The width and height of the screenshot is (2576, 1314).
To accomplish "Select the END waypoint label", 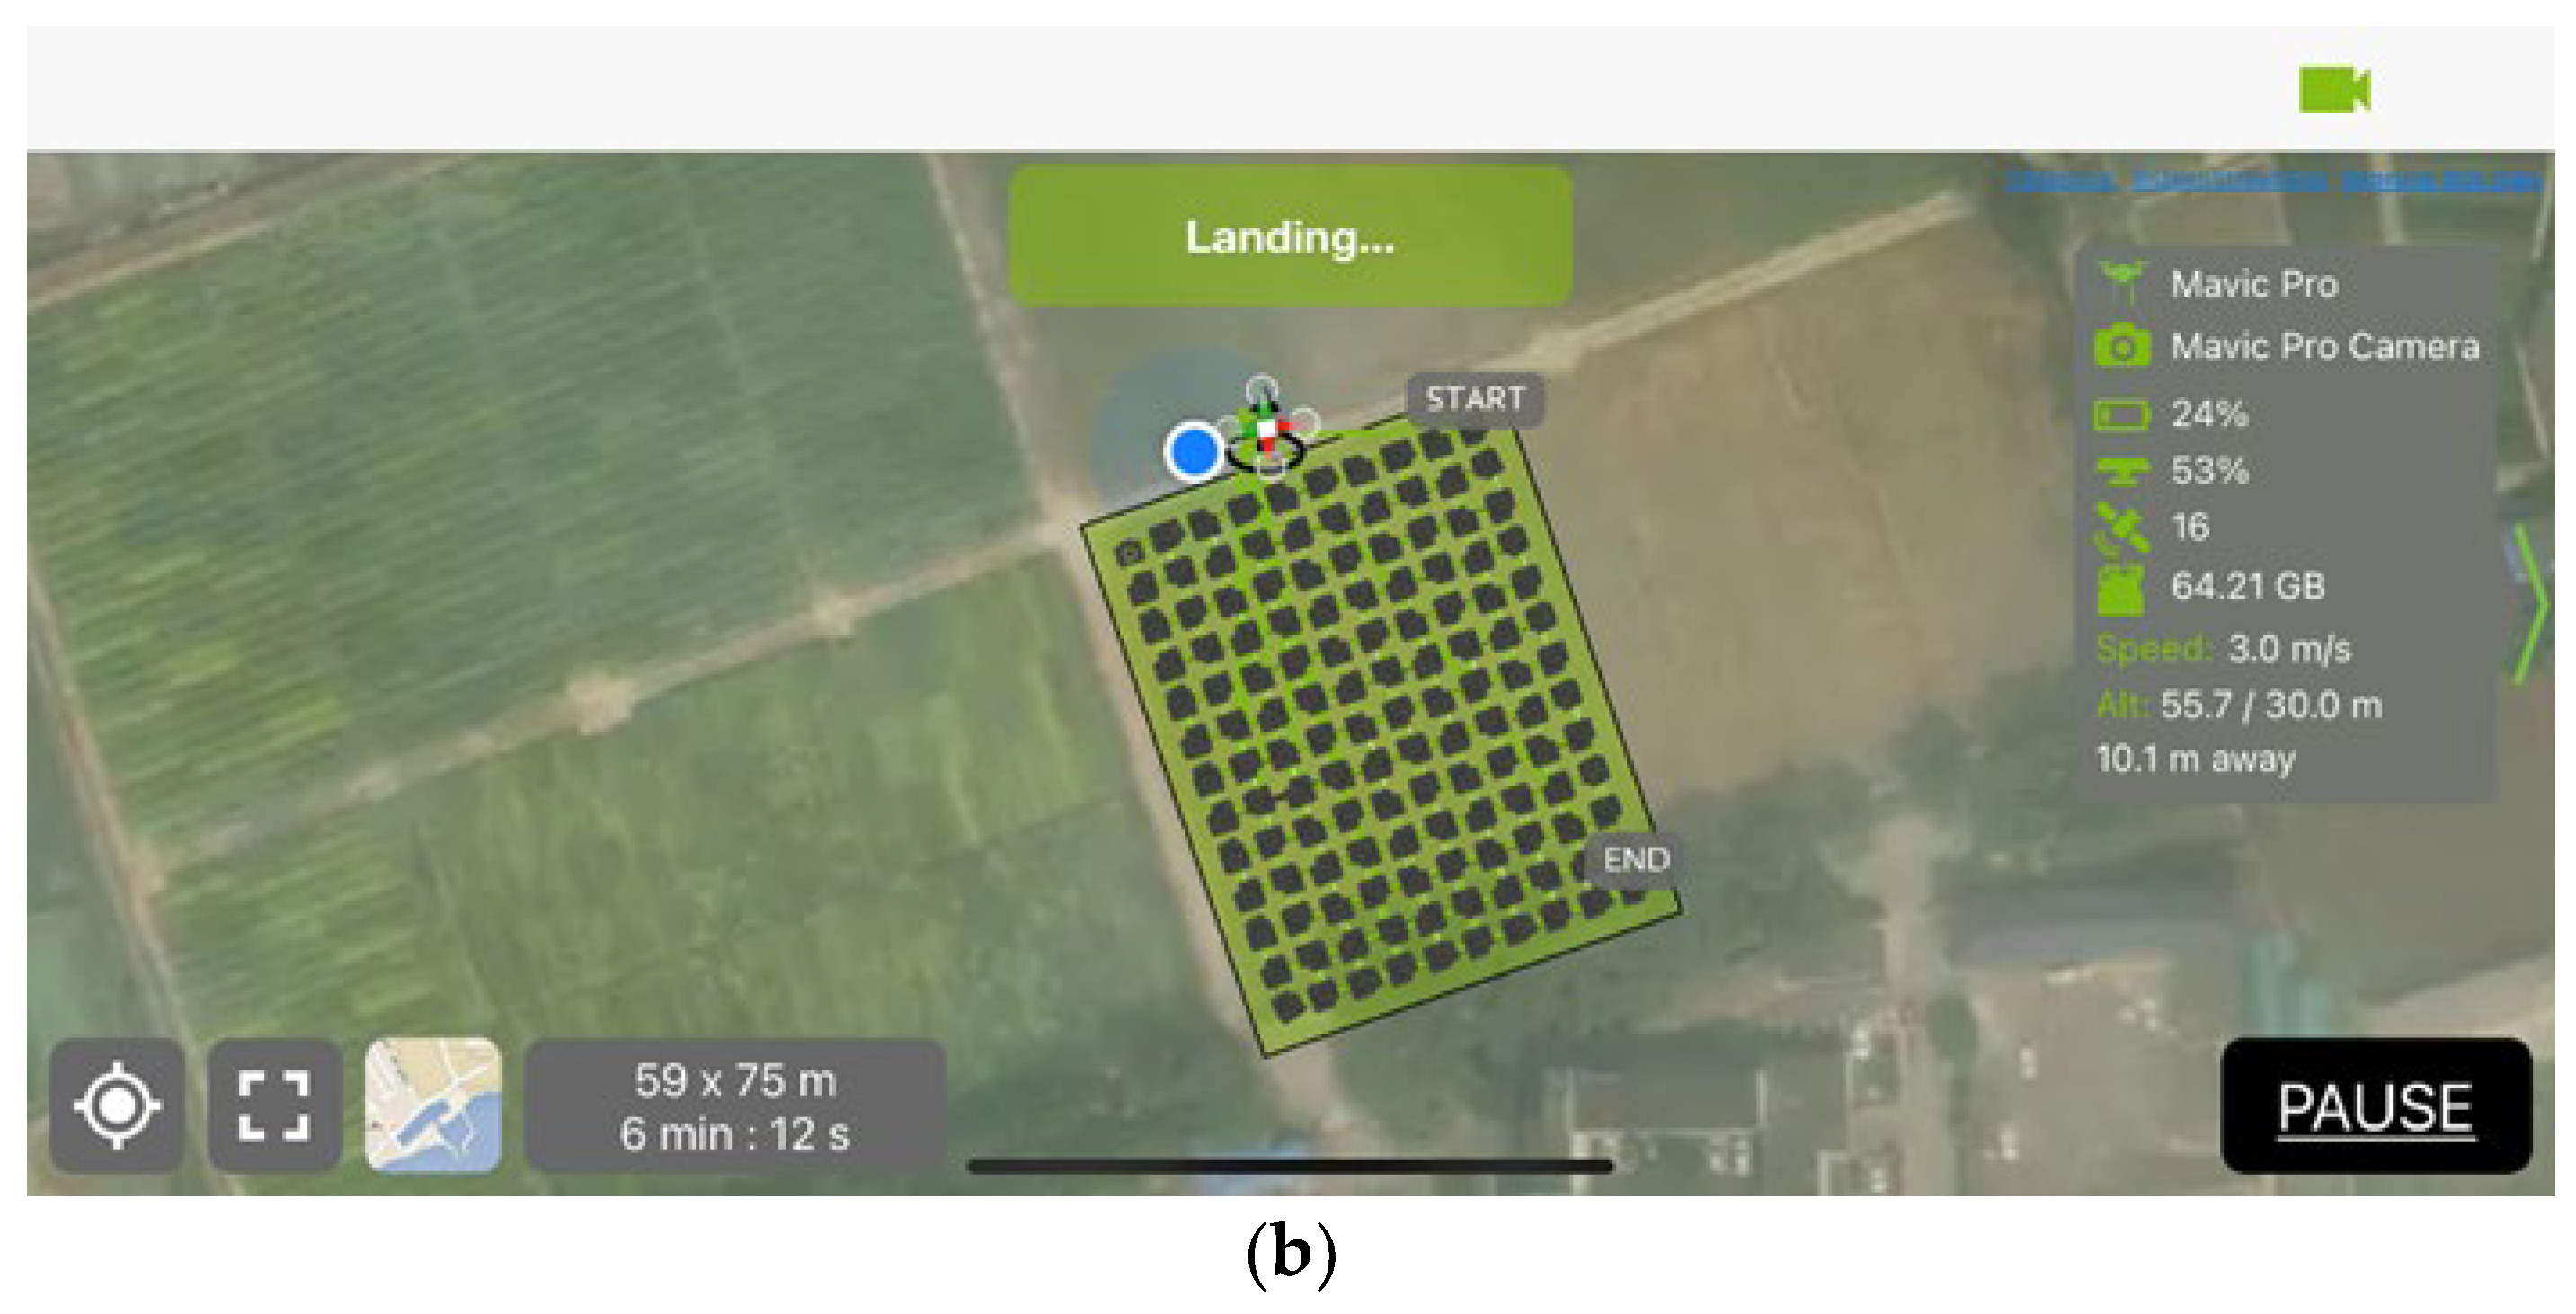I will click(x=1636, y=859).
